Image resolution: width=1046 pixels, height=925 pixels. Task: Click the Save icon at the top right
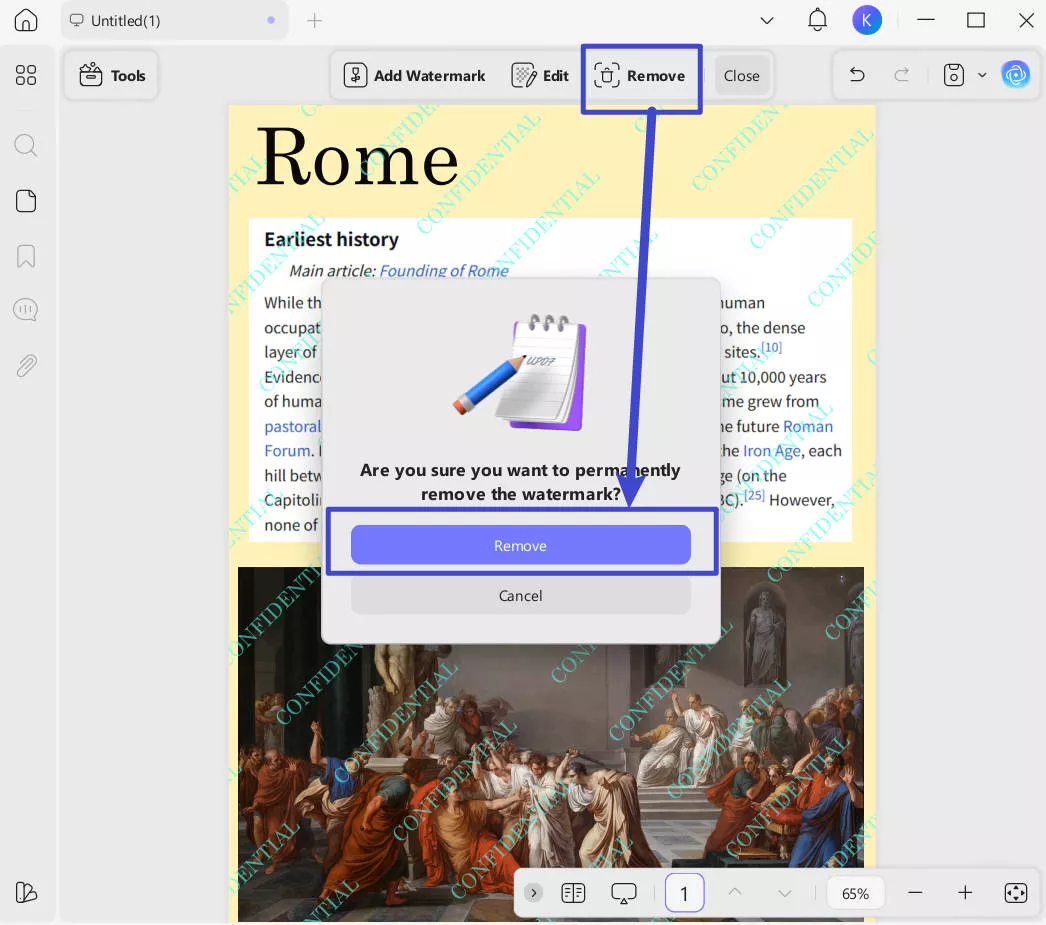point(953,74)
